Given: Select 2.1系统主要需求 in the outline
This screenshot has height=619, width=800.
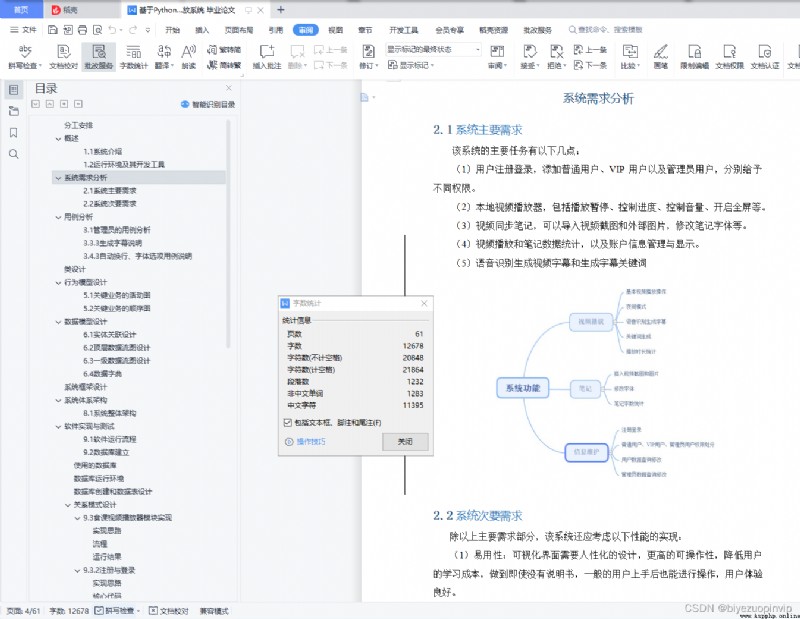Looking at the screenshot, I should pyautogui.click(x=110, y=190).
